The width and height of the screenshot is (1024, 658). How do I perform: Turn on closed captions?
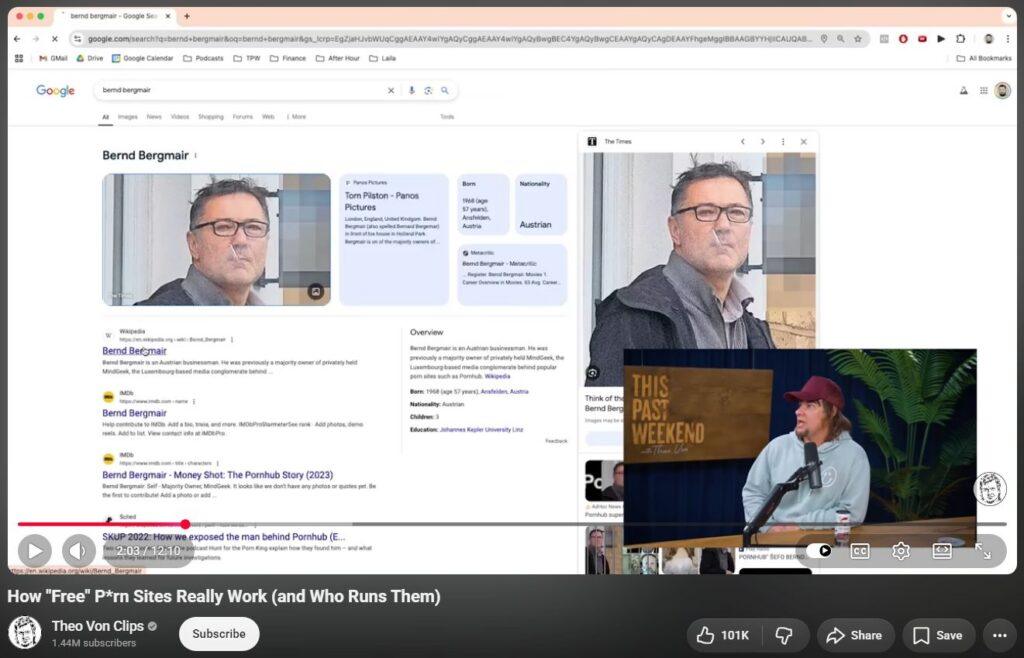tap(860, 551)
